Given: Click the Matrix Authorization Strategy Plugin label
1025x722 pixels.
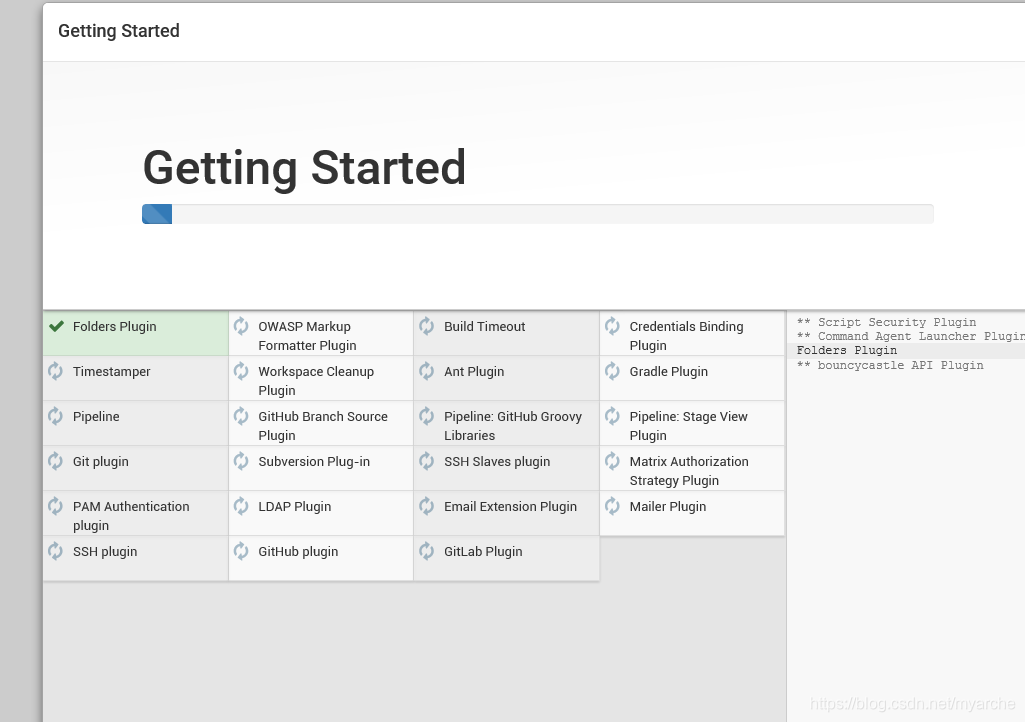Looking at the screenshot, I should [688, 471].
